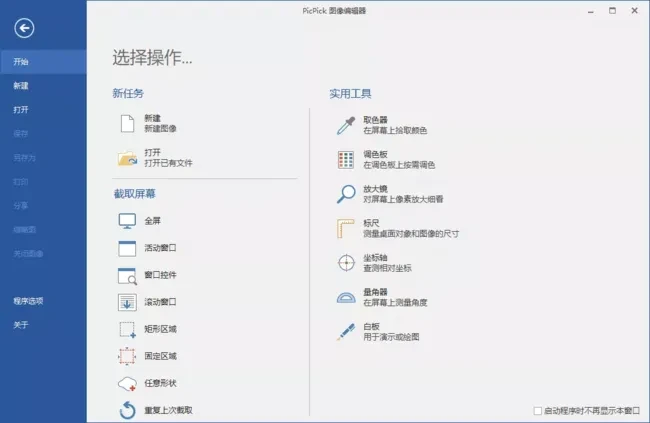This screenshot has width=650, height=423.
Task: Select 开始 tab in left sidebar
Action: pos(21,62)
